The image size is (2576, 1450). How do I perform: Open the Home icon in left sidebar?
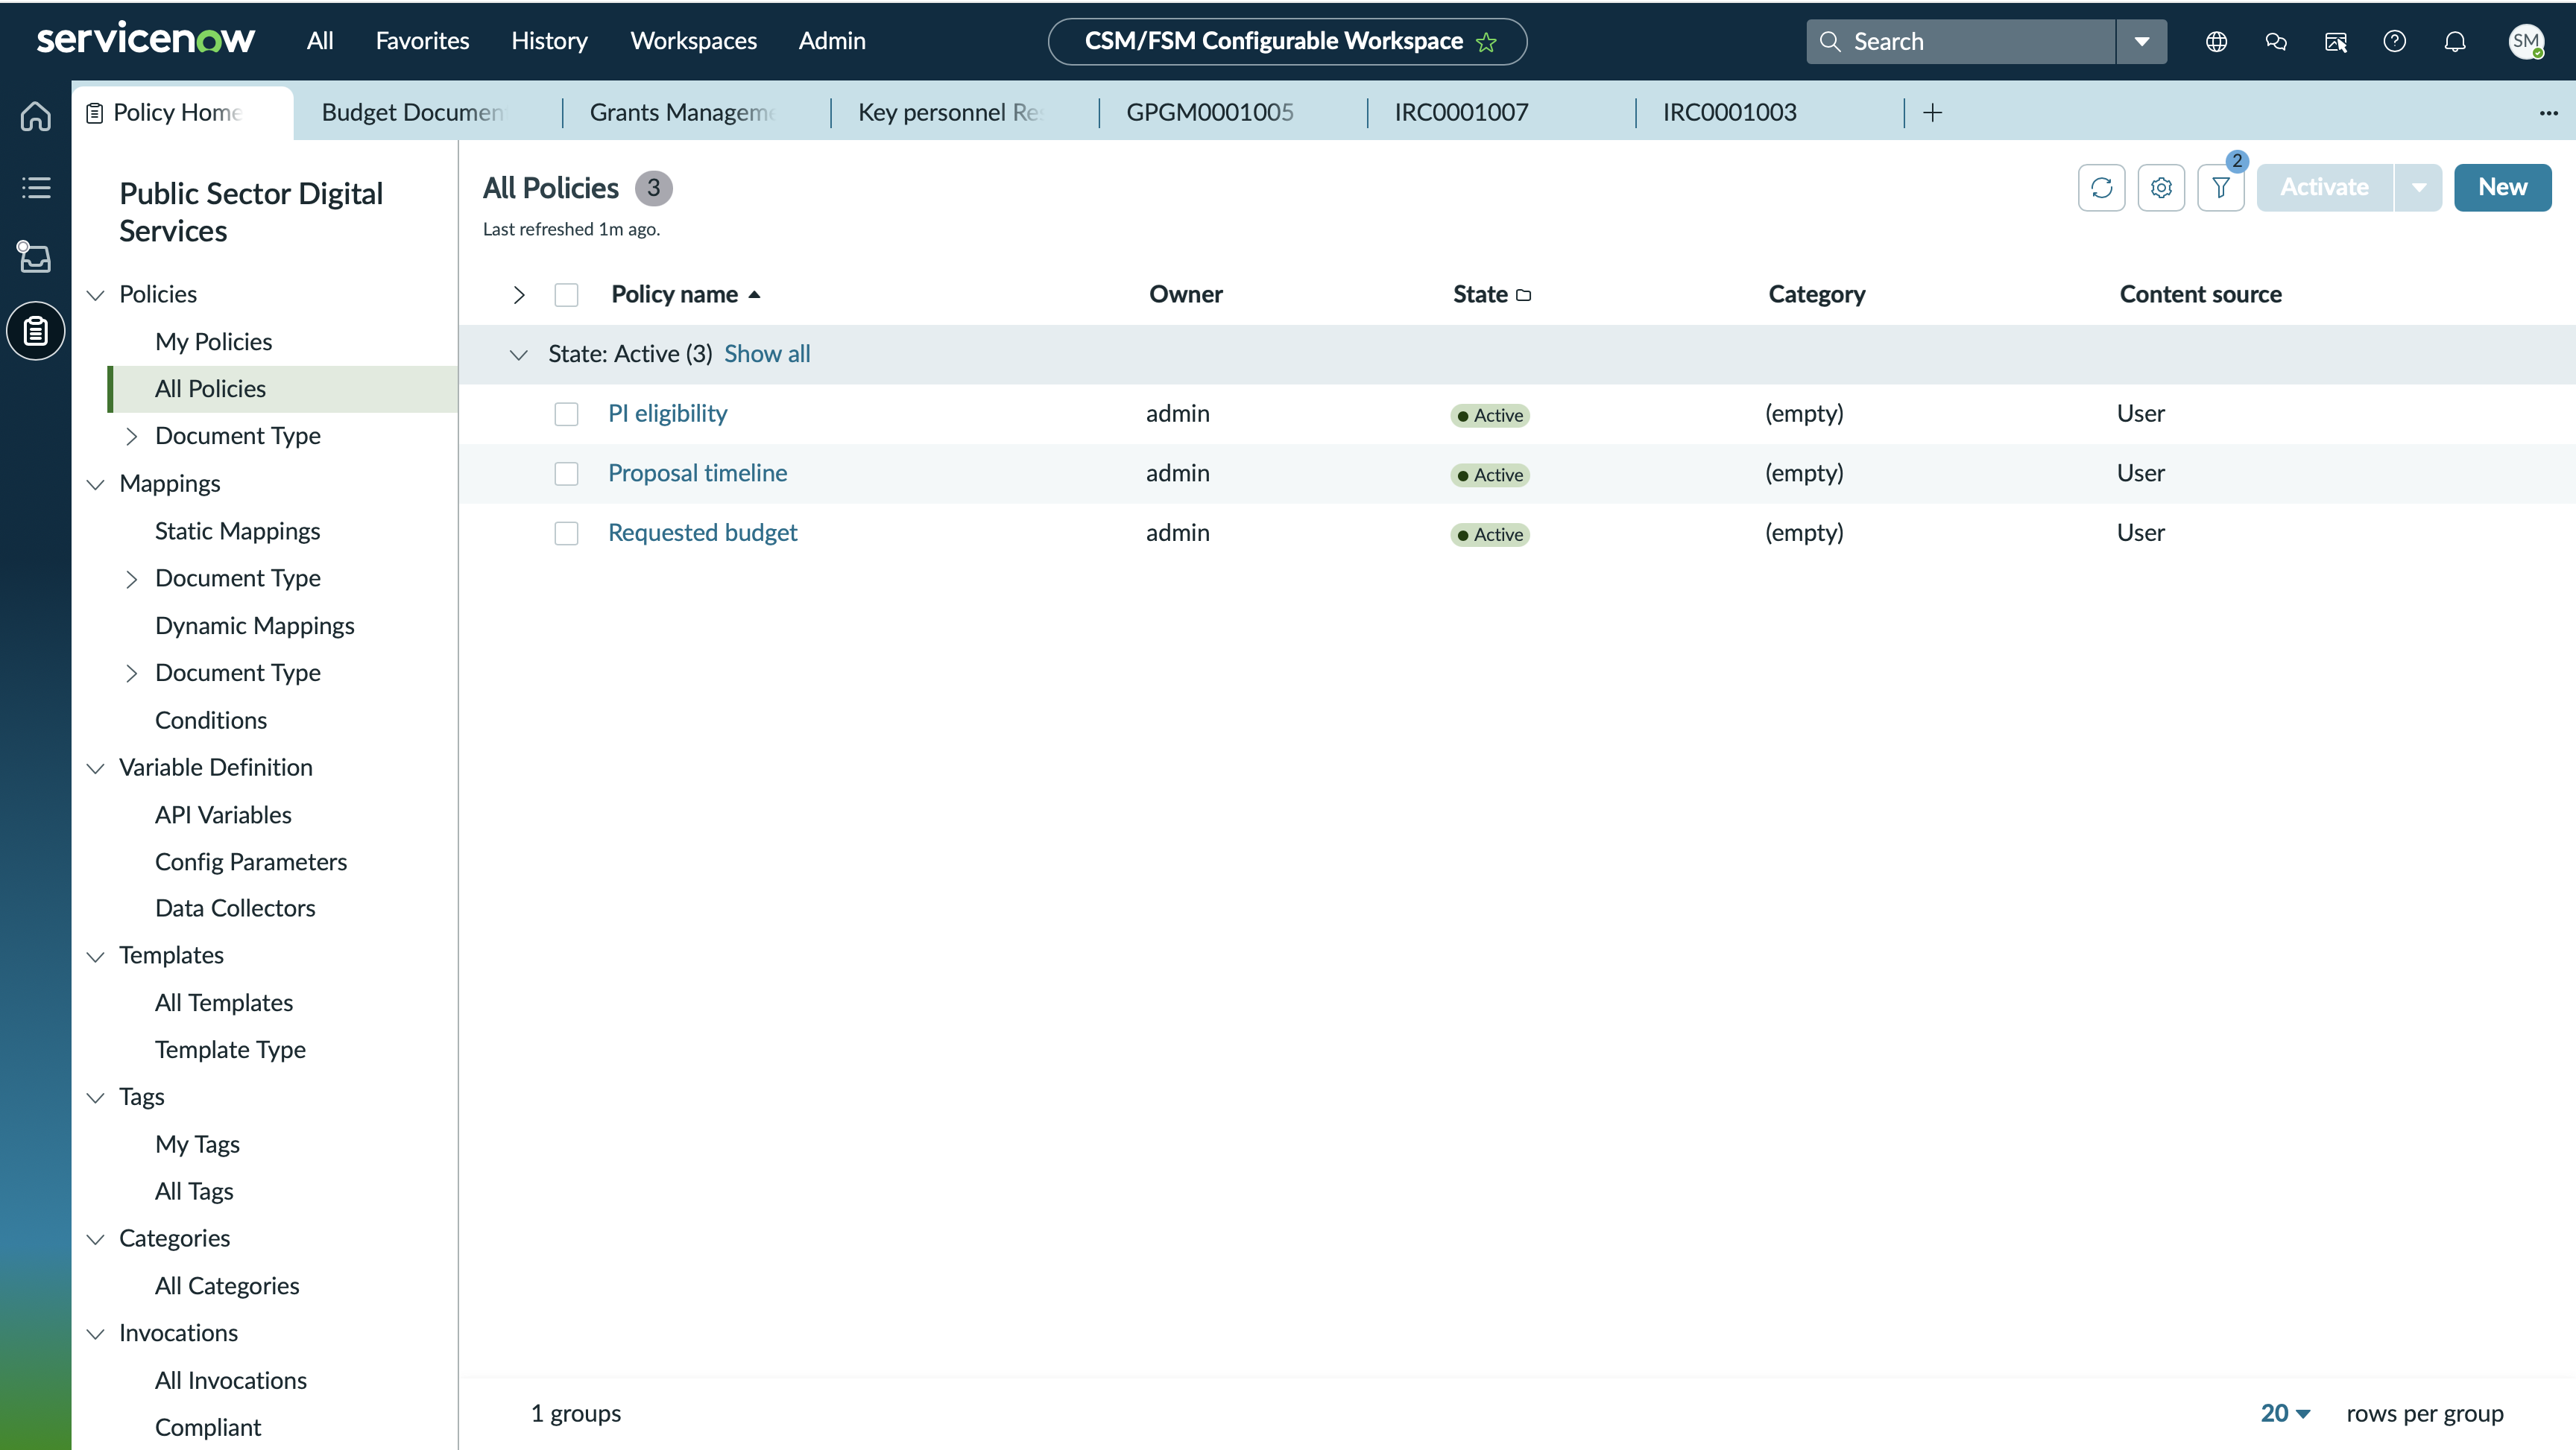pos(35,116)
